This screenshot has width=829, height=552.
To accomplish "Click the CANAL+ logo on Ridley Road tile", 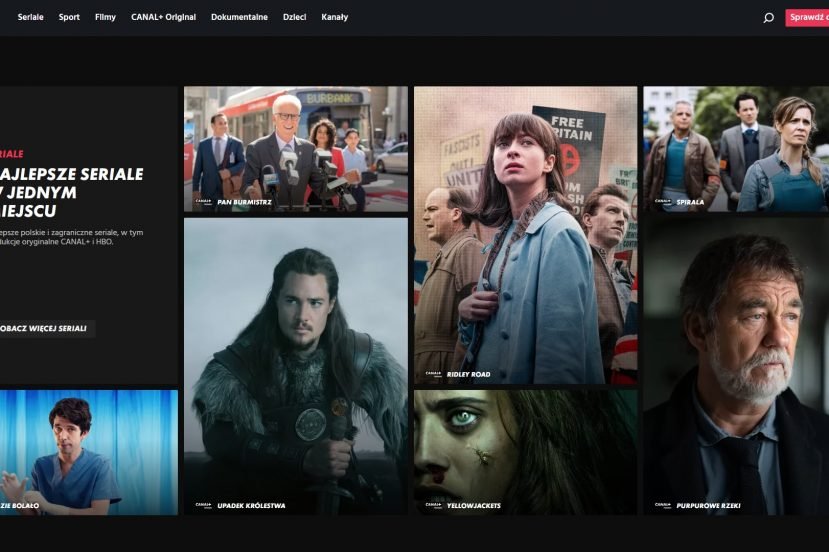I will pyautogui.click(x=433, y=374).
